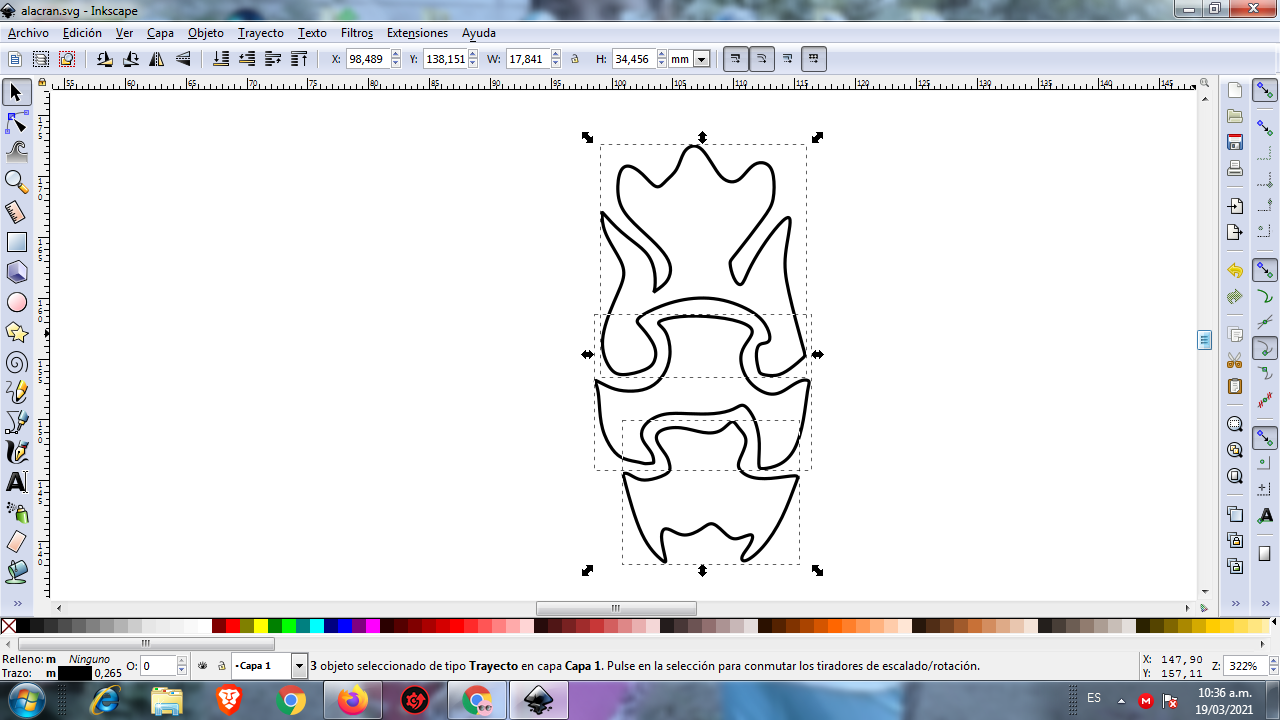Click the Print document icon
This screenshot has height=720, width=1280.
click(1235, 168)
